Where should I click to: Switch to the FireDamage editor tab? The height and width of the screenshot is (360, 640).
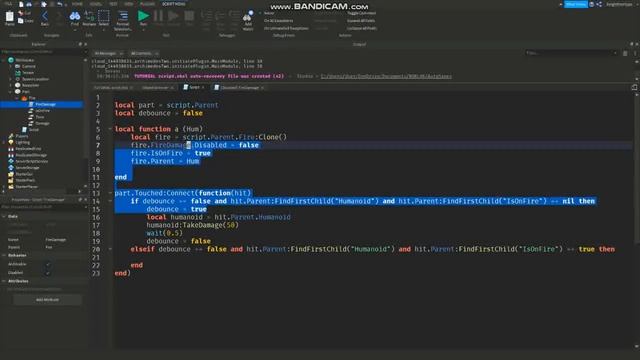click(x=238, y=87)
